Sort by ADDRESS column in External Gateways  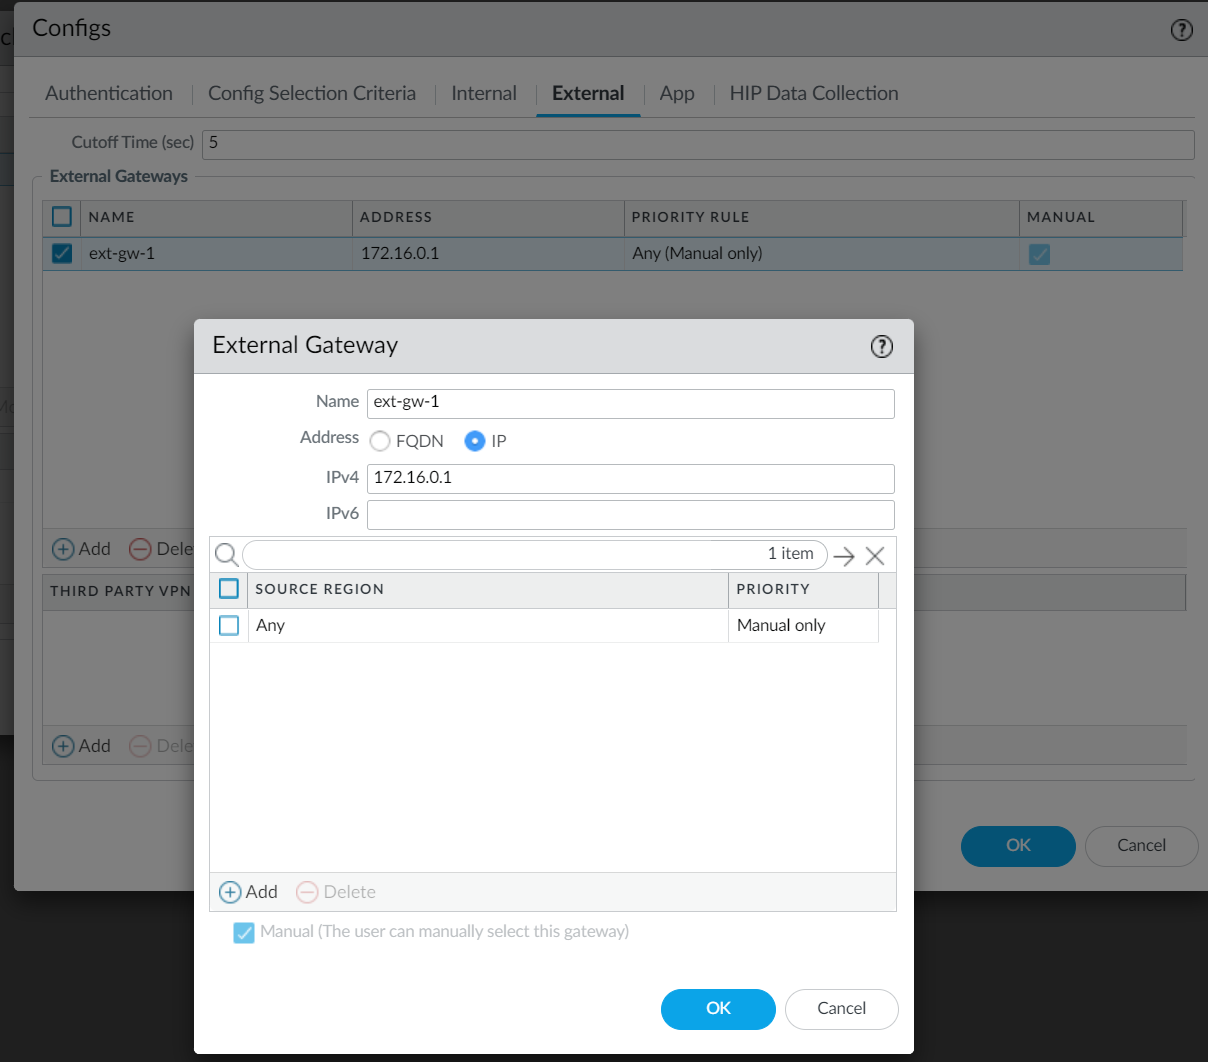point(488,217)
